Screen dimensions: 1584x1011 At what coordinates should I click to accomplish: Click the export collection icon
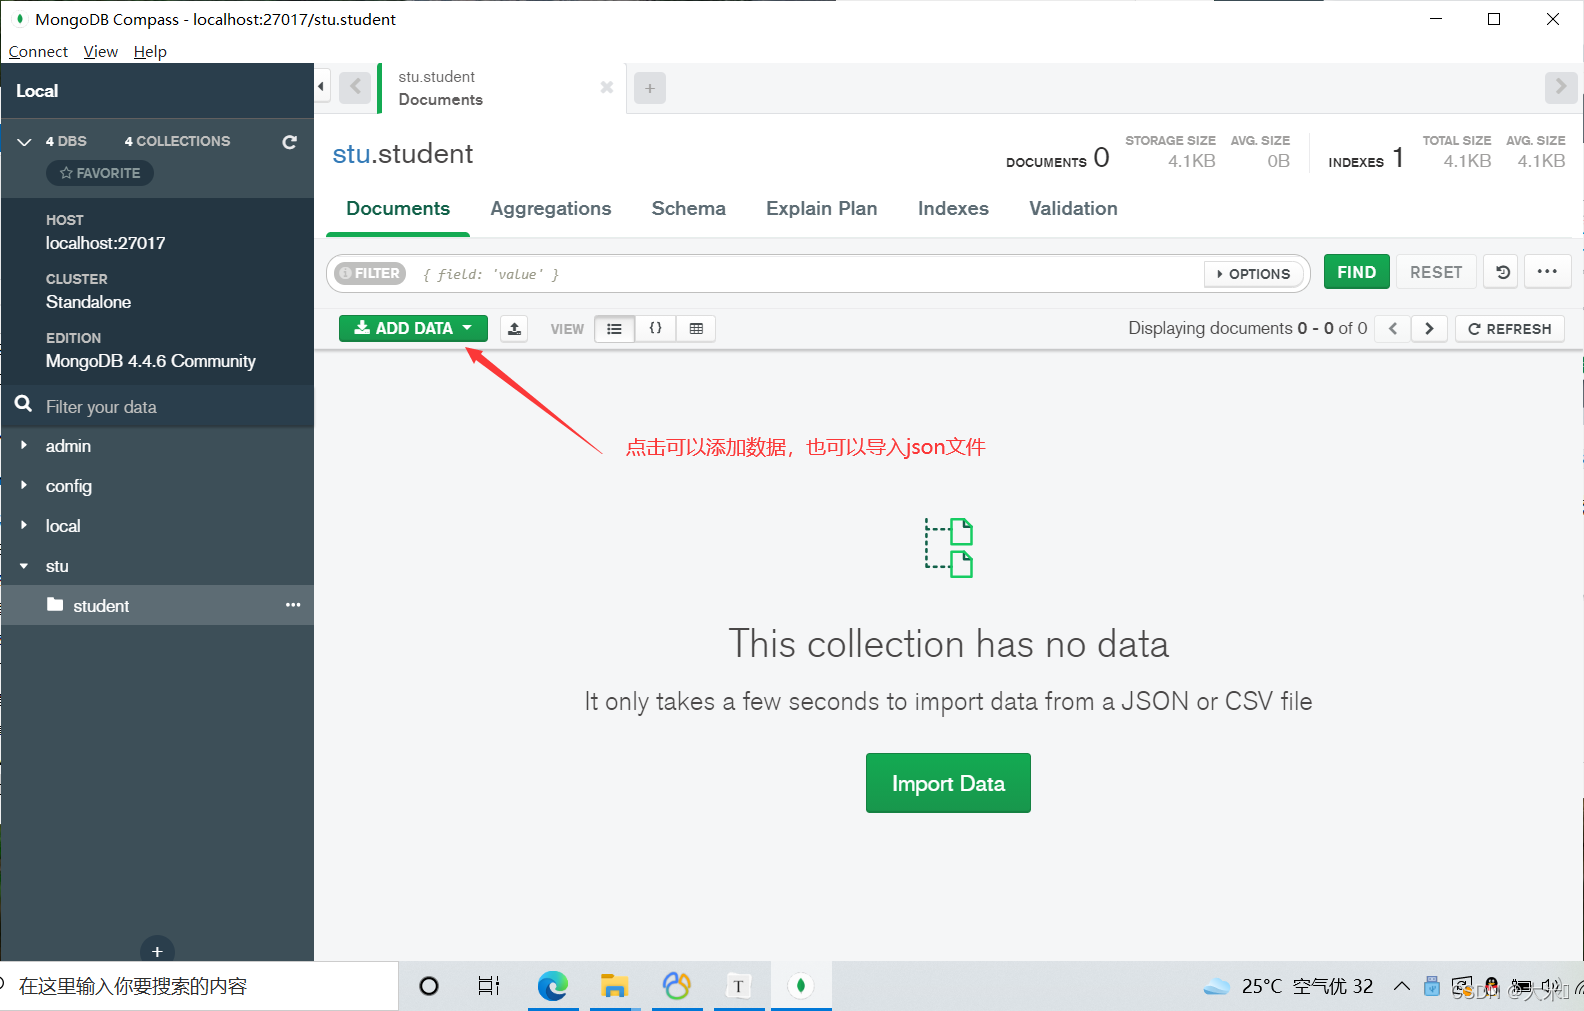pyautogui.click(x=514, y=328)
